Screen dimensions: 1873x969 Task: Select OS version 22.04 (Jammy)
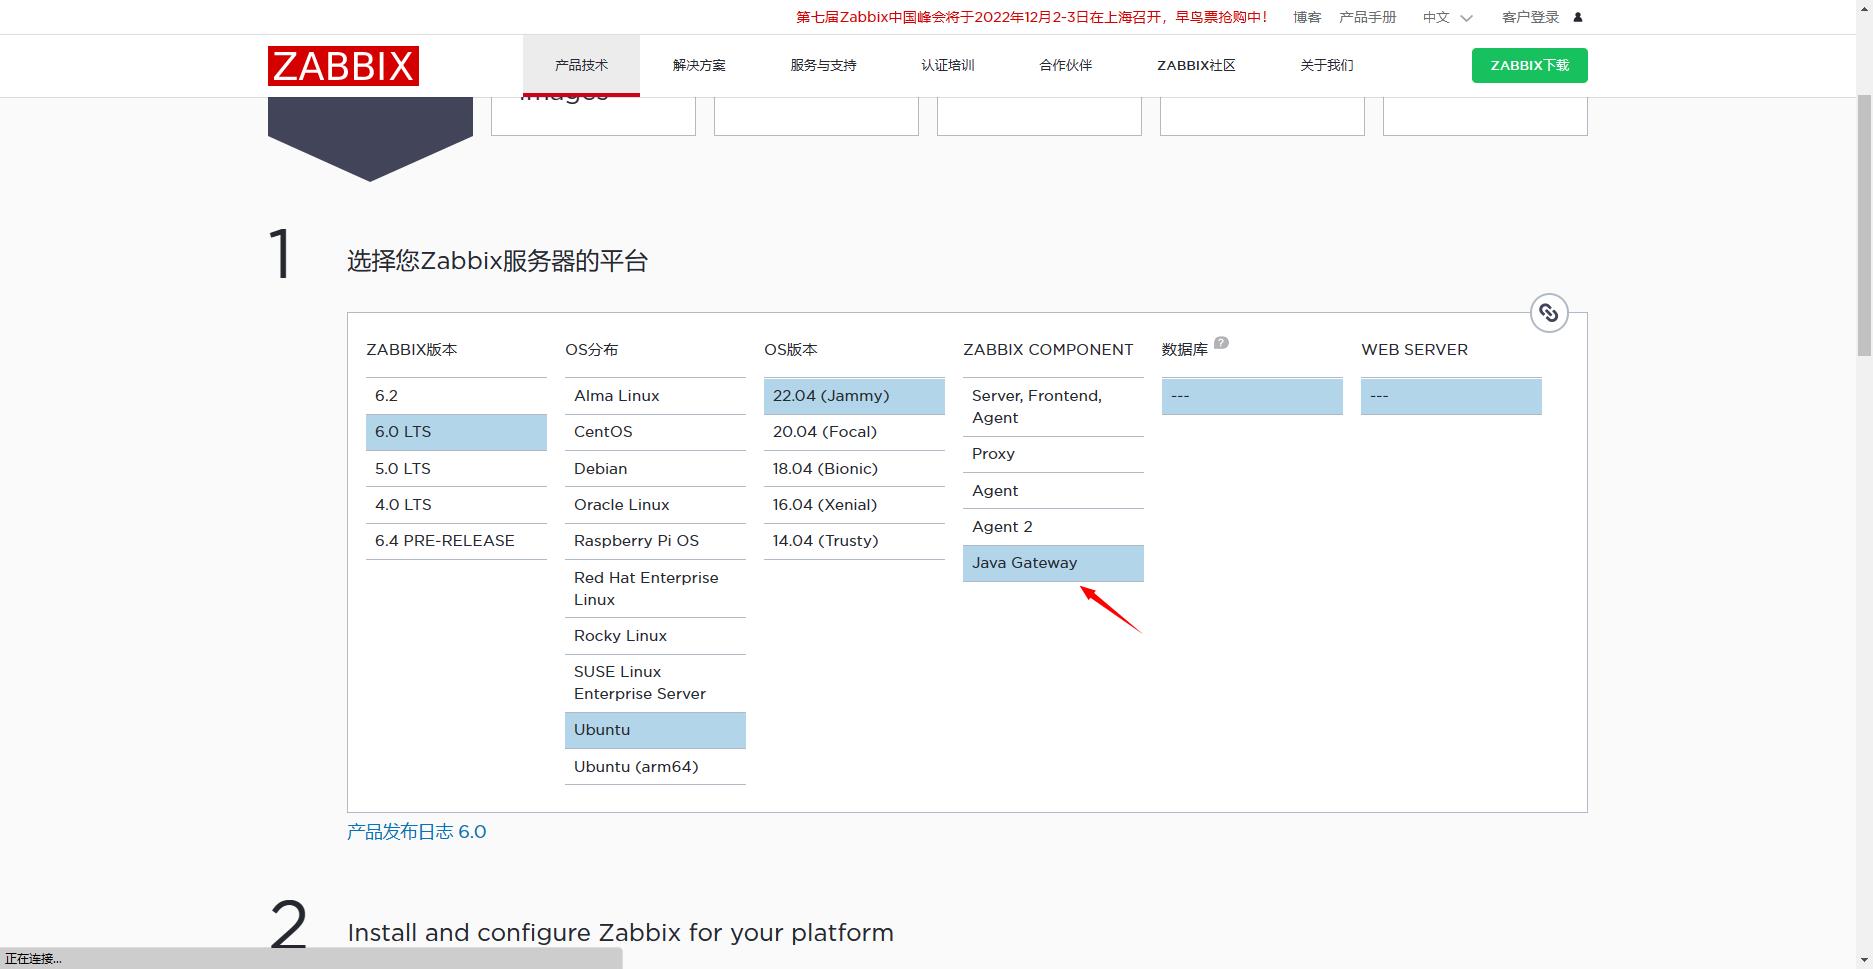(854, 396)
